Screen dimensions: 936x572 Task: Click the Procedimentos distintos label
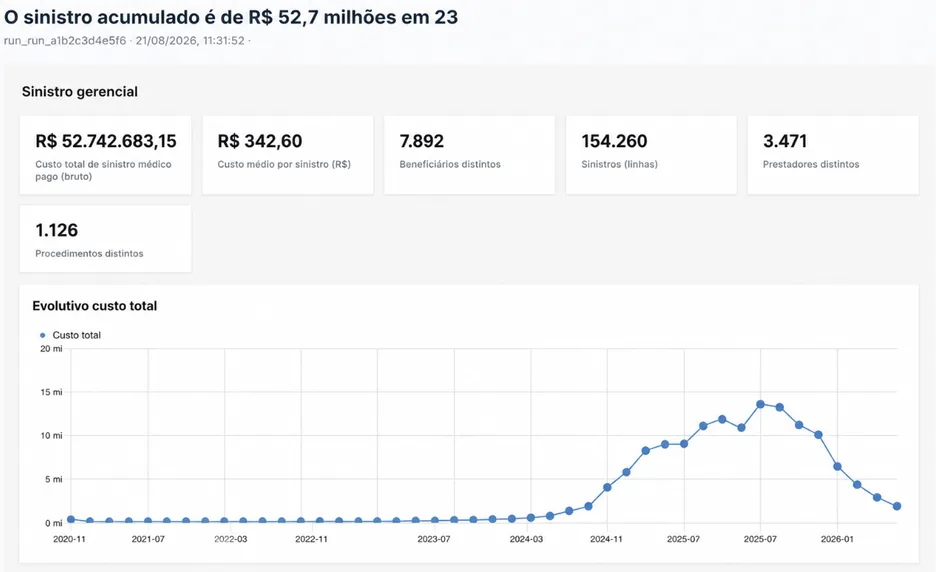point(90,254)
